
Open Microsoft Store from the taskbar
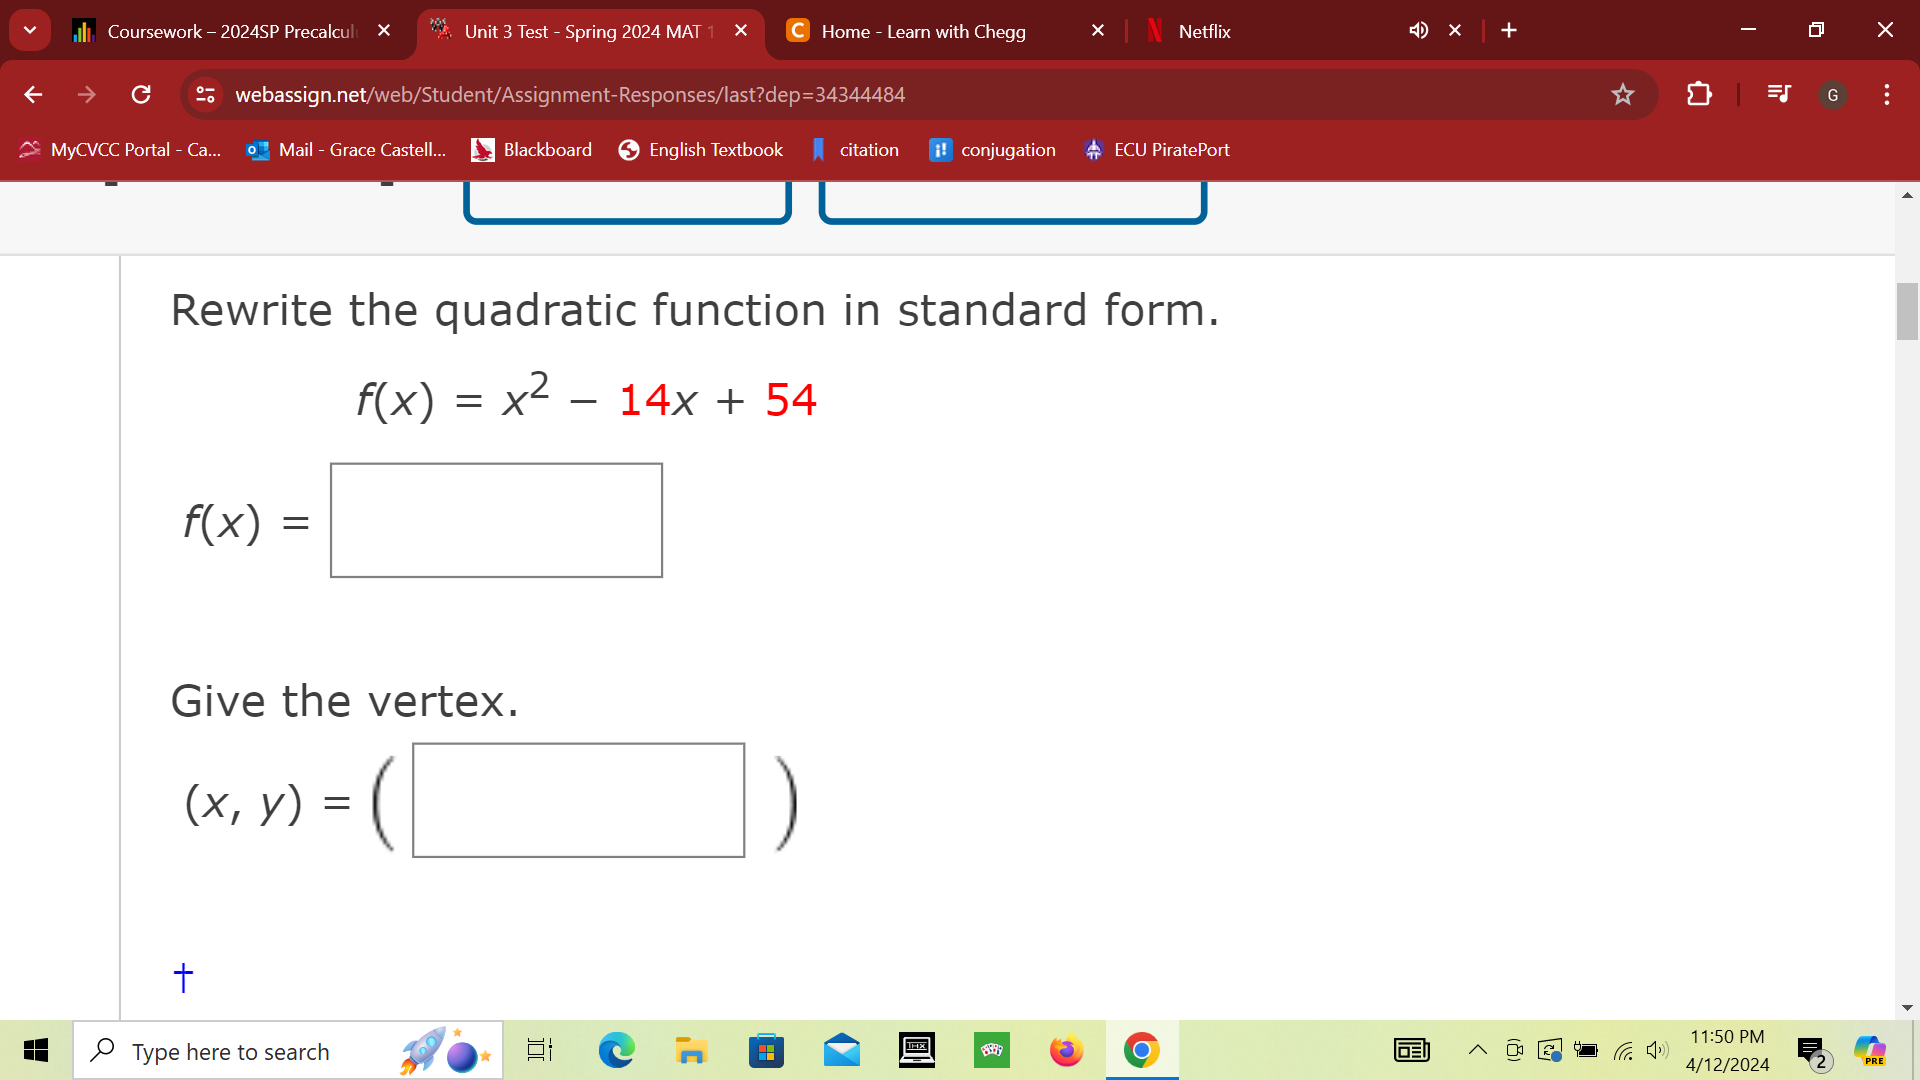point(766,1050)
